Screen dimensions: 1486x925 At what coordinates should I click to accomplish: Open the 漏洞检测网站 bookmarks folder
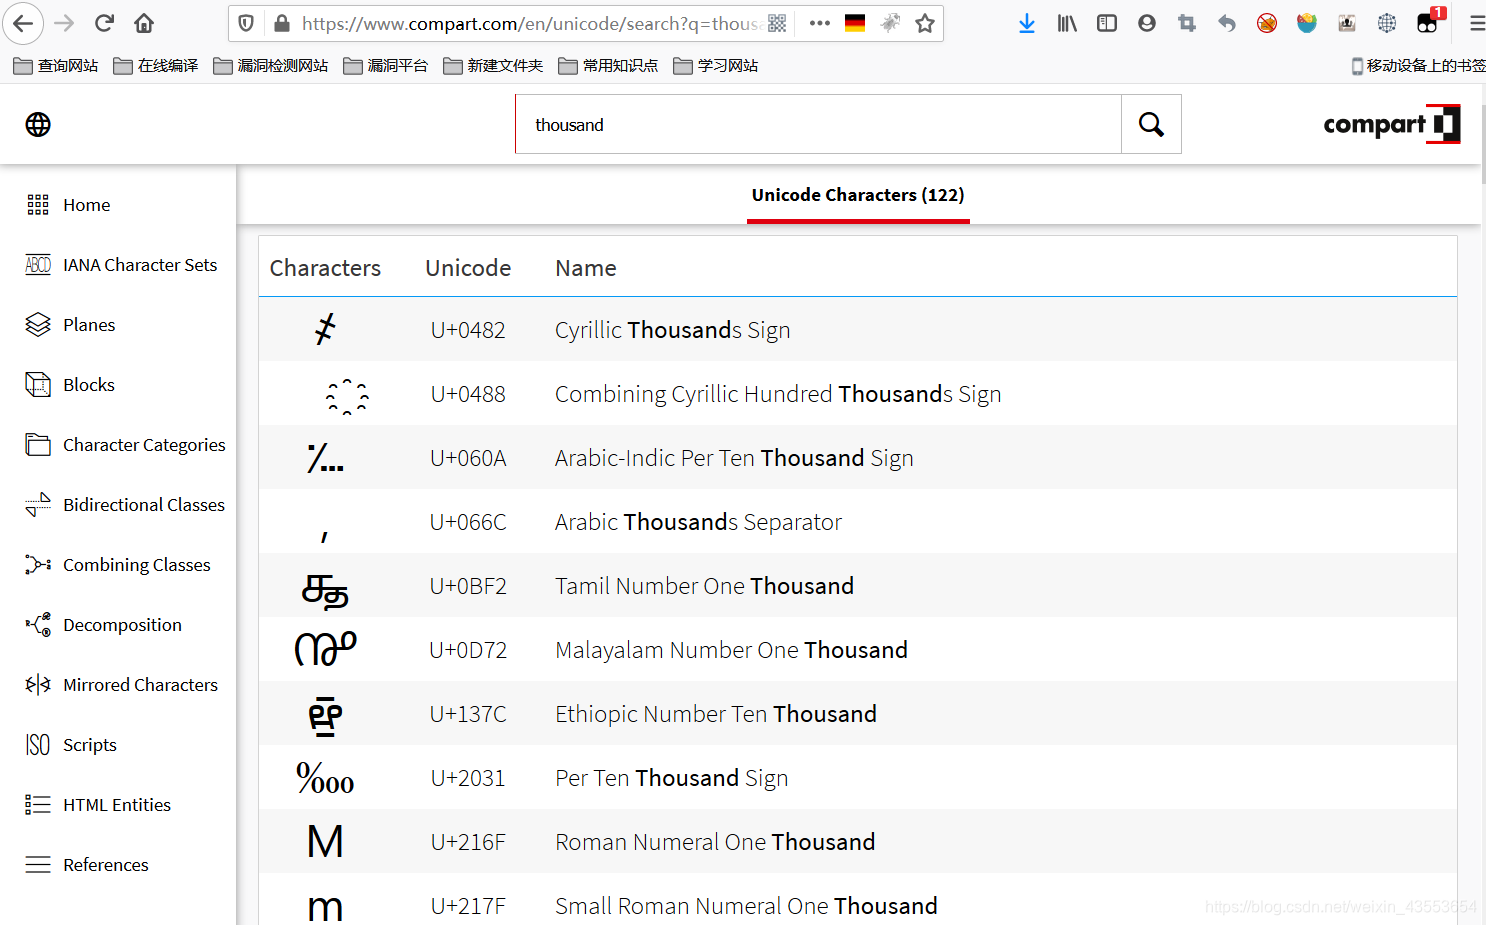tap(271, 66)
